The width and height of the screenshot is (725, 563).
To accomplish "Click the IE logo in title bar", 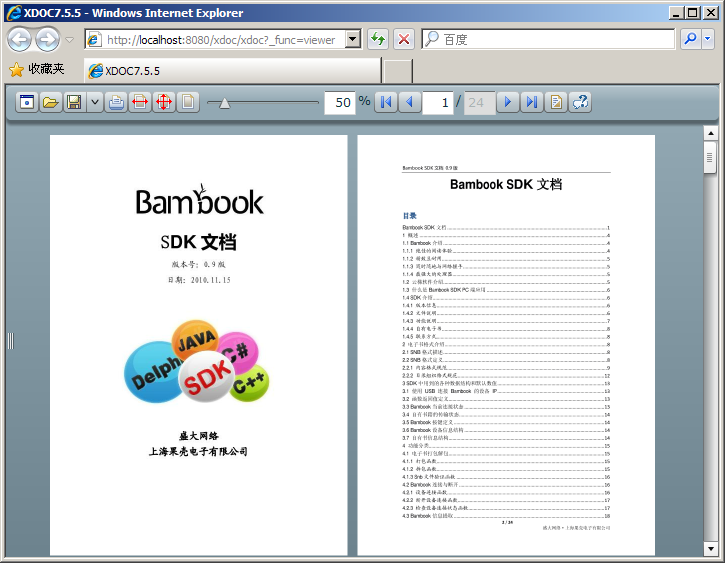I will point(13,12).
